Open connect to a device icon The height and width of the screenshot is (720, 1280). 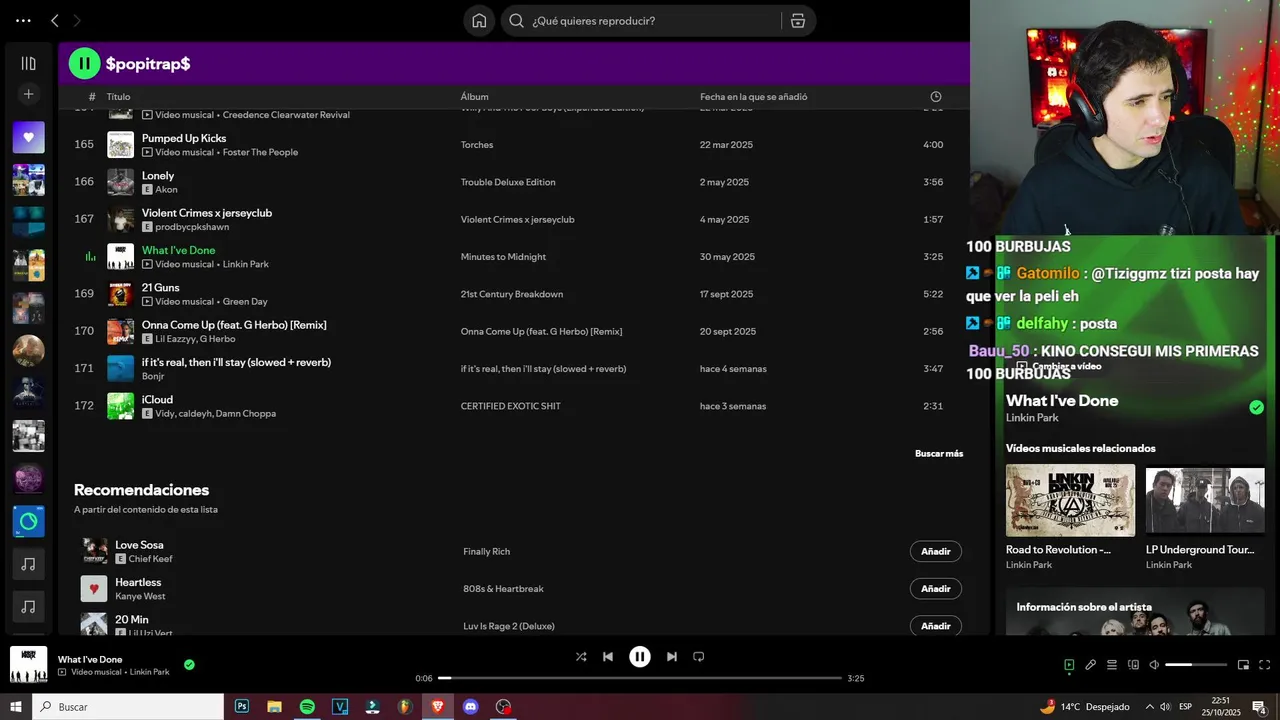pos(1133,665)
